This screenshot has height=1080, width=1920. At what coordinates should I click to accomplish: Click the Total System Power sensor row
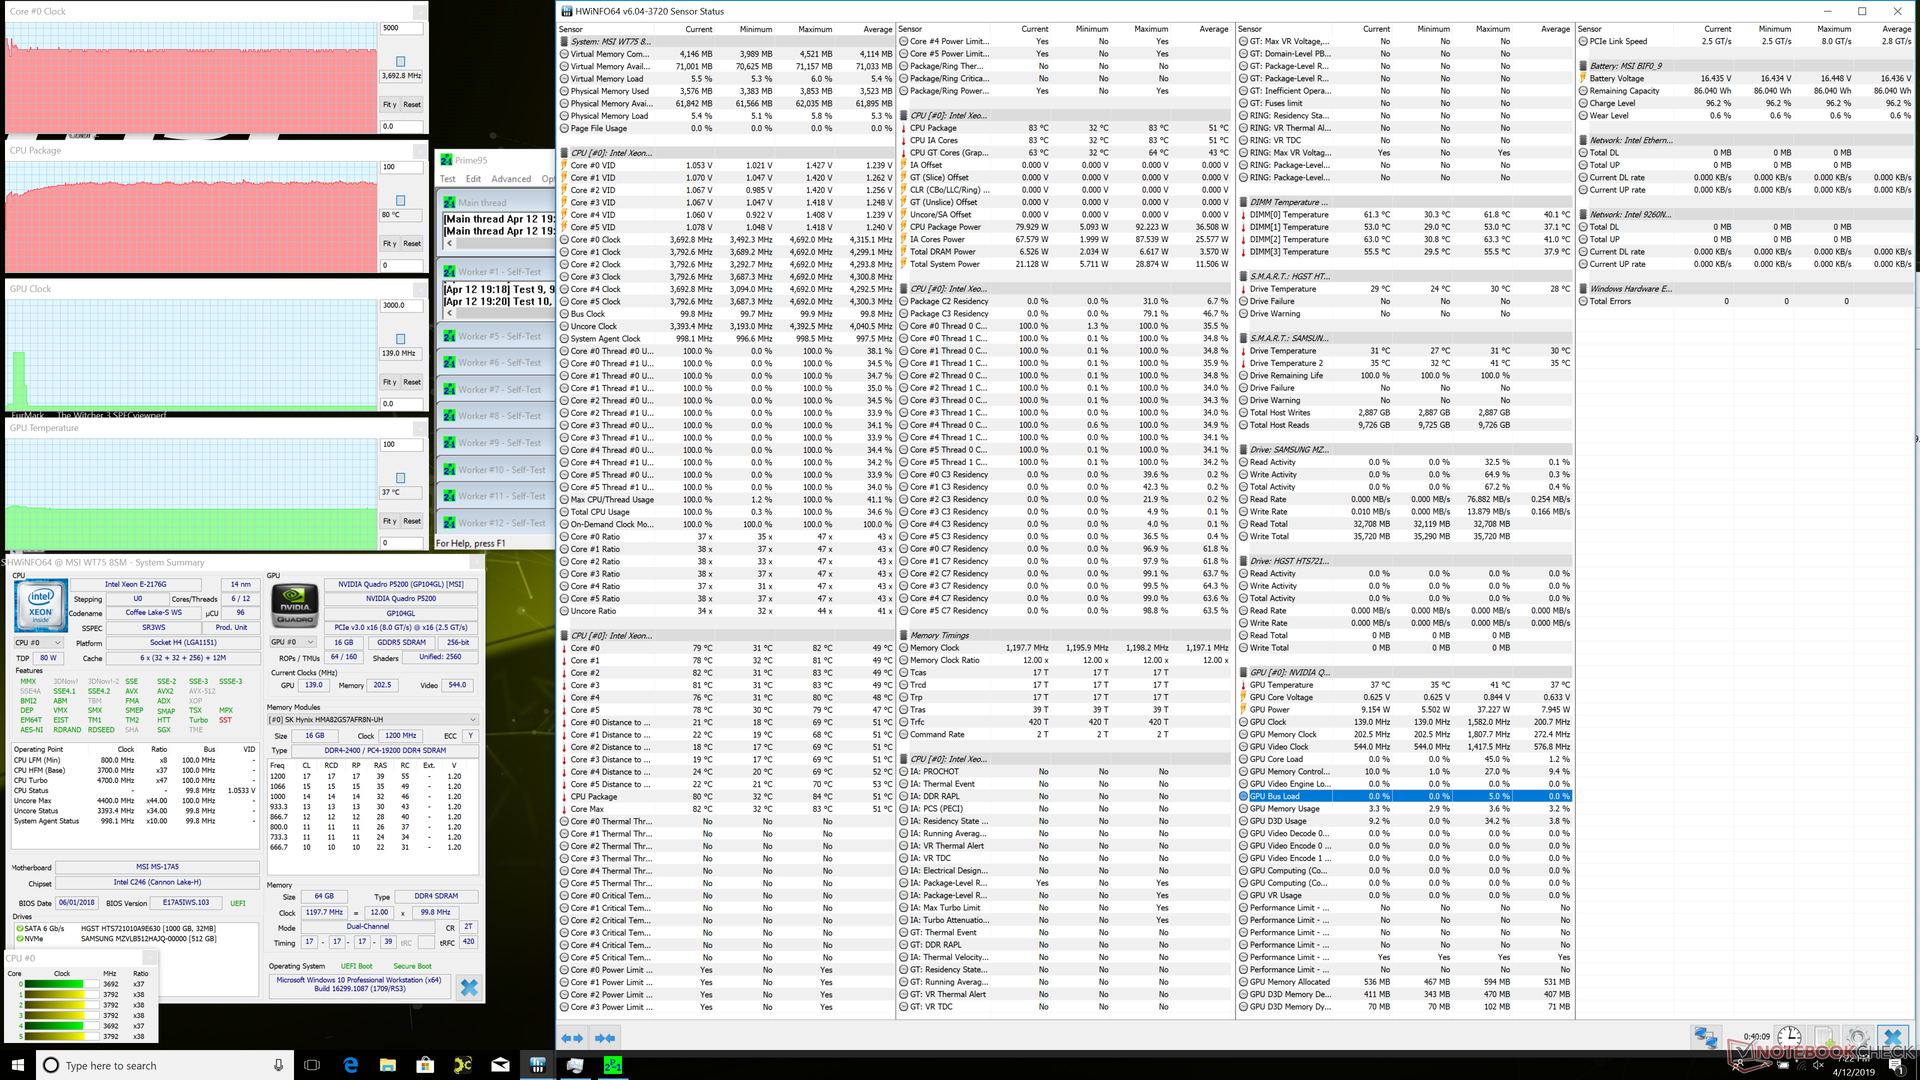(x=1065, y=264)
